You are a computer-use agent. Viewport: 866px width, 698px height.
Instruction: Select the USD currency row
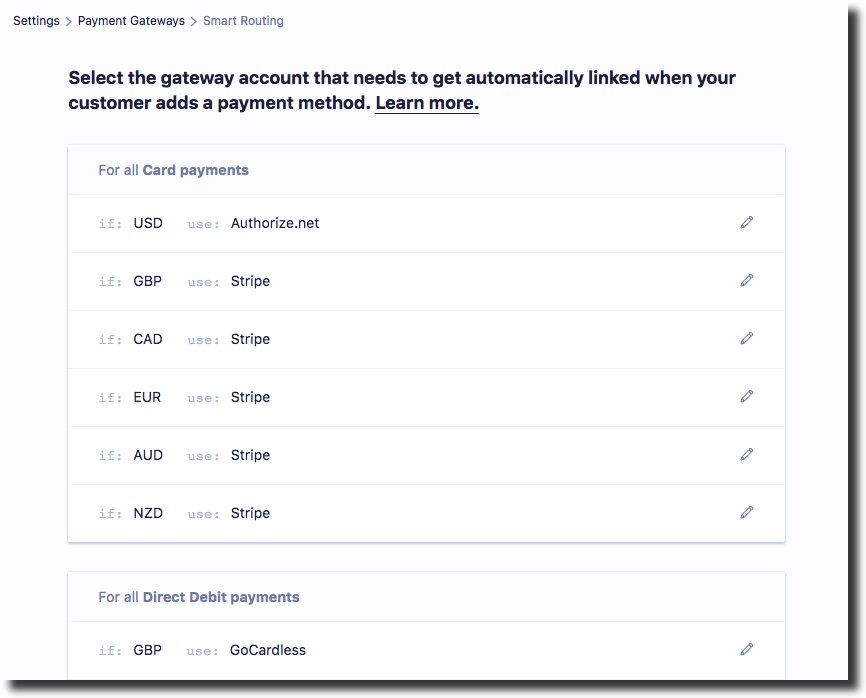pyautogui.click(x=426, y=224)
